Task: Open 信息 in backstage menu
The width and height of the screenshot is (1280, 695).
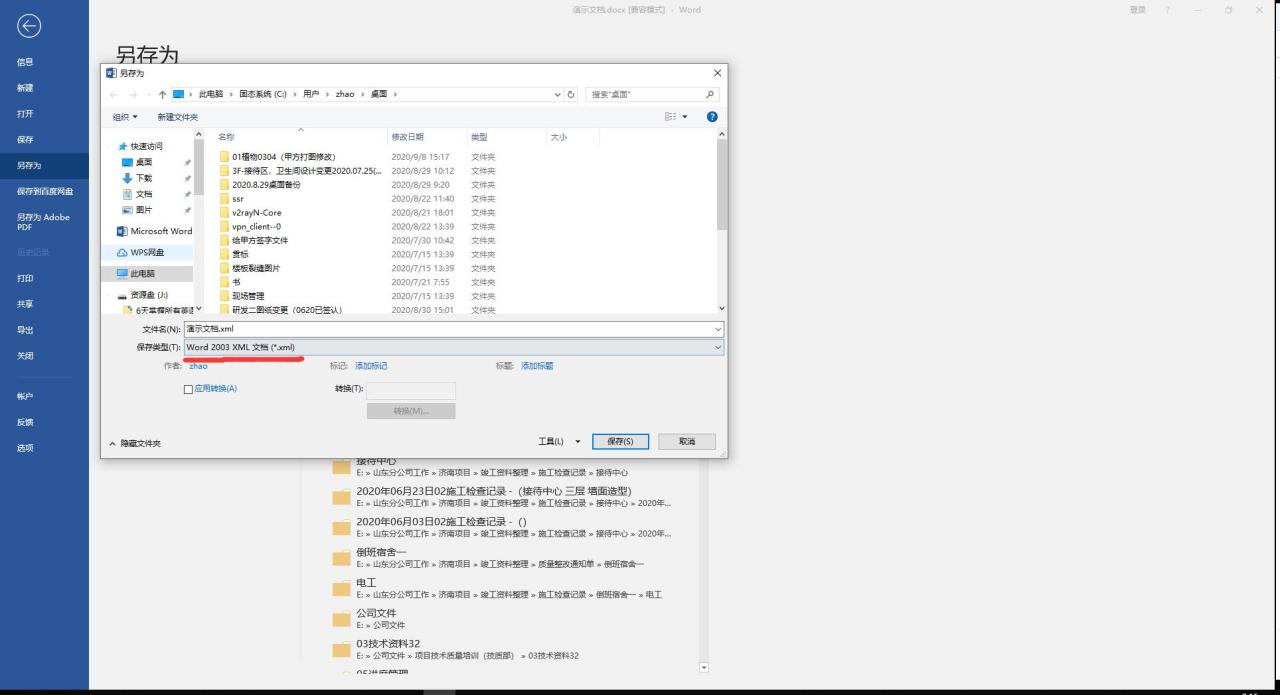Action: 25,62
